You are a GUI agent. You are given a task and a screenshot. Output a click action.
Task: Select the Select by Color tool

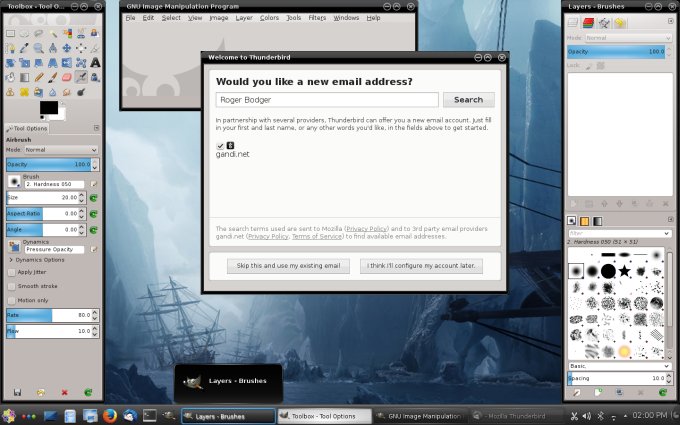pos(67,33)
